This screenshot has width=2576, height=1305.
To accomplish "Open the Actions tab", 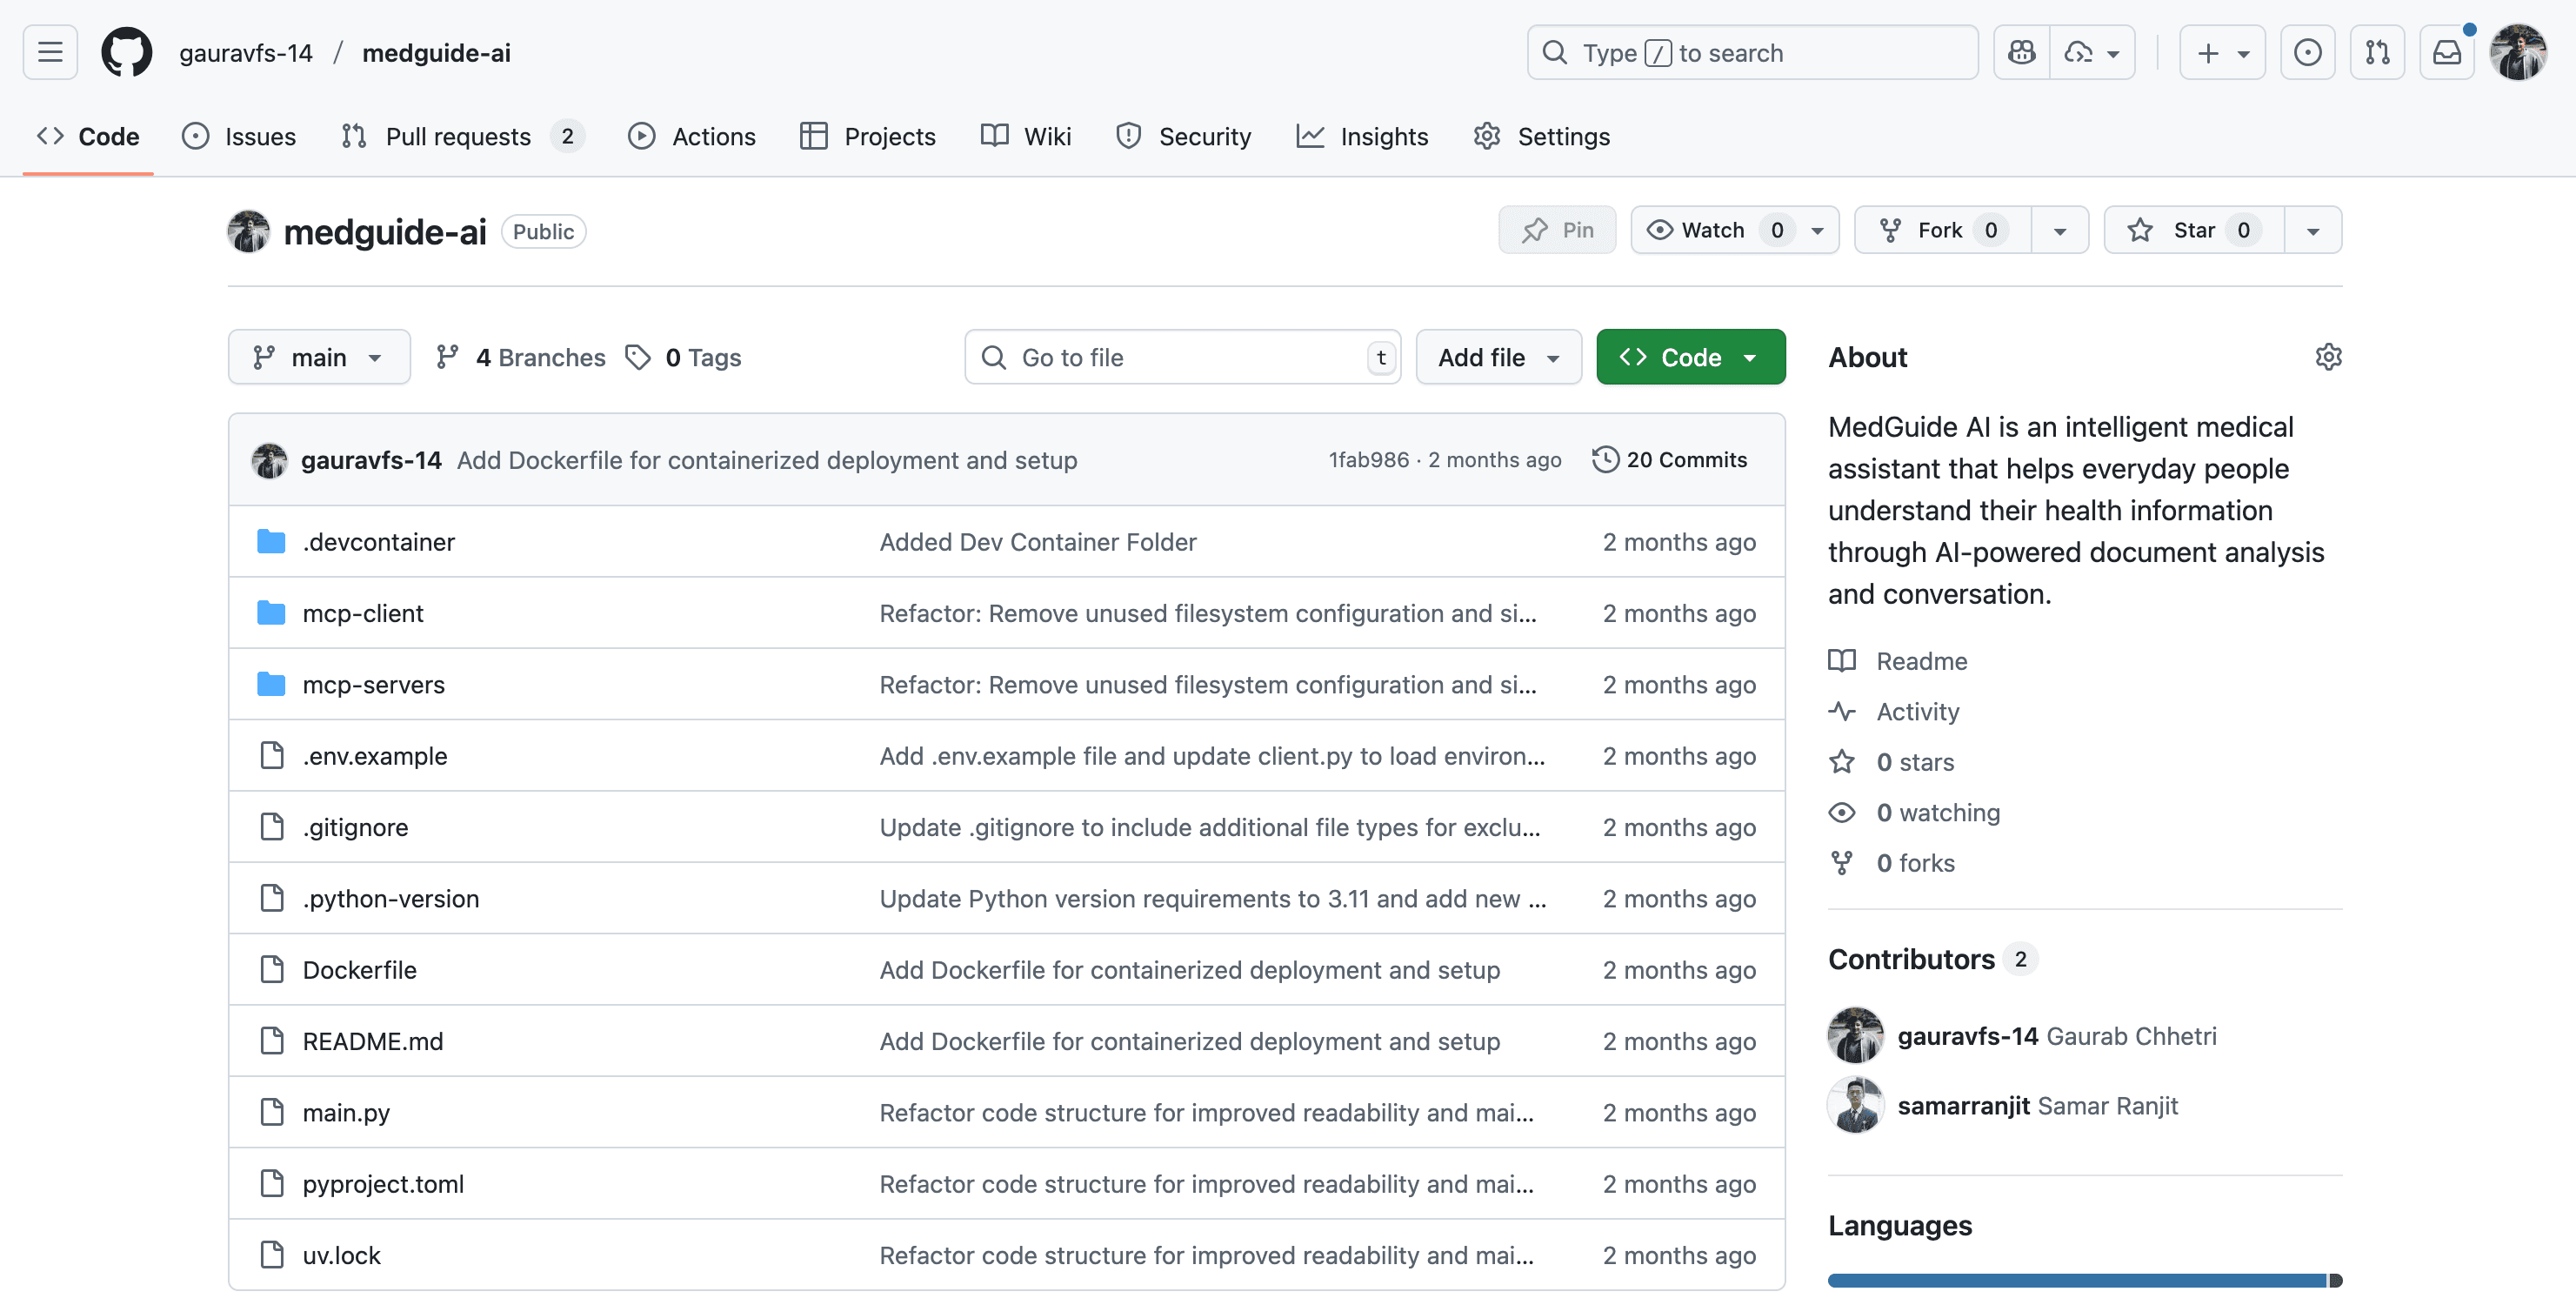I will 691,136.
